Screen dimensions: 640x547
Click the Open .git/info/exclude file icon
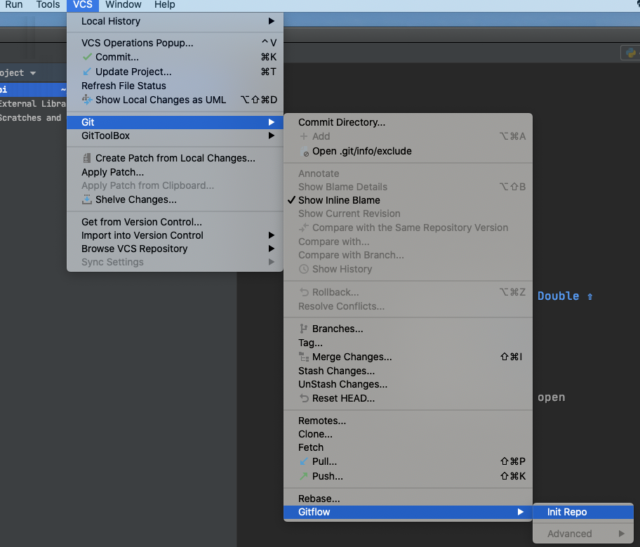(x=304, y=151)
